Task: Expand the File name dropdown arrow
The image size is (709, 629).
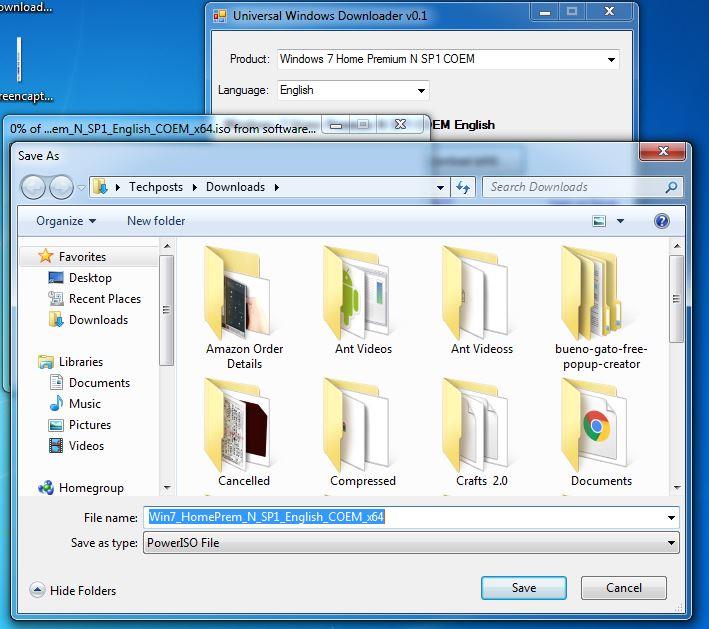Action: point(671,518)
